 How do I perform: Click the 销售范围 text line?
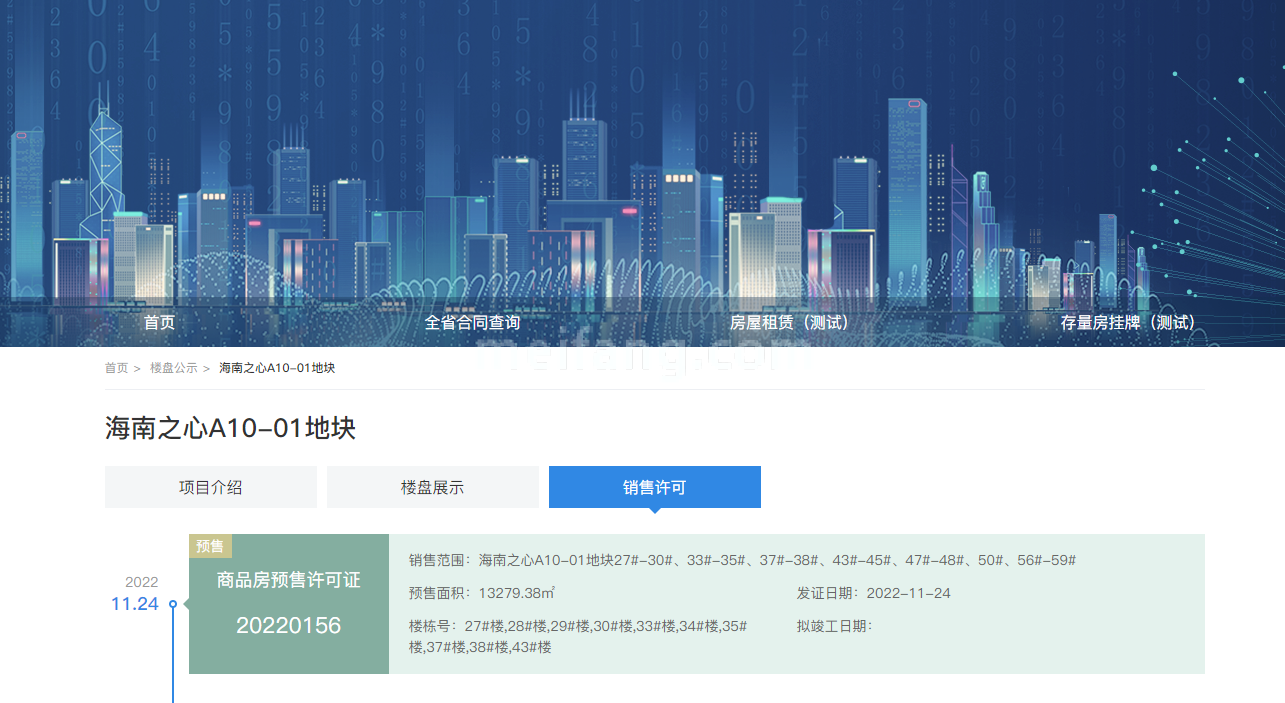741,560
